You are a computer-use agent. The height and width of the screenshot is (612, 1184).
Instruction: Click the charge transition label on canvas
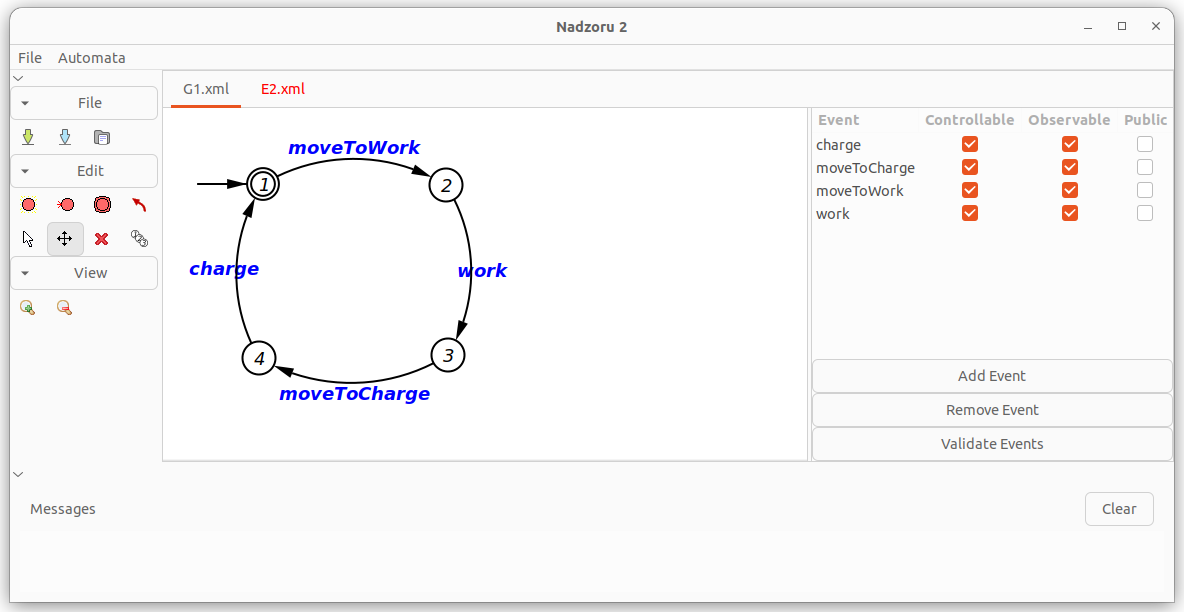pos(224,269)
